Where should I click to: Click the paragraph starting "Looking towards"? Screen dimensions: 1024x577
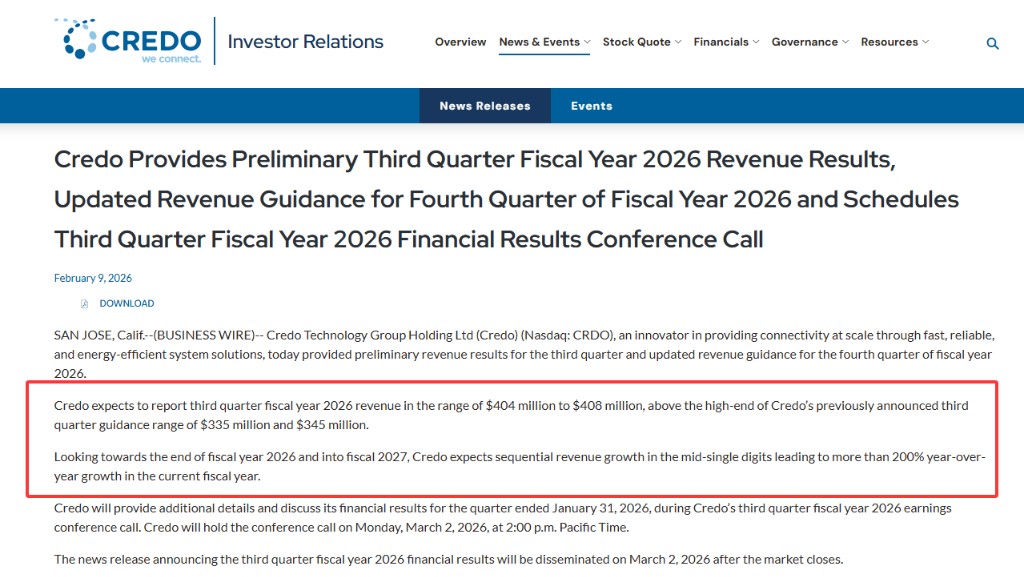pyautogui.click(x=519, y=466)
